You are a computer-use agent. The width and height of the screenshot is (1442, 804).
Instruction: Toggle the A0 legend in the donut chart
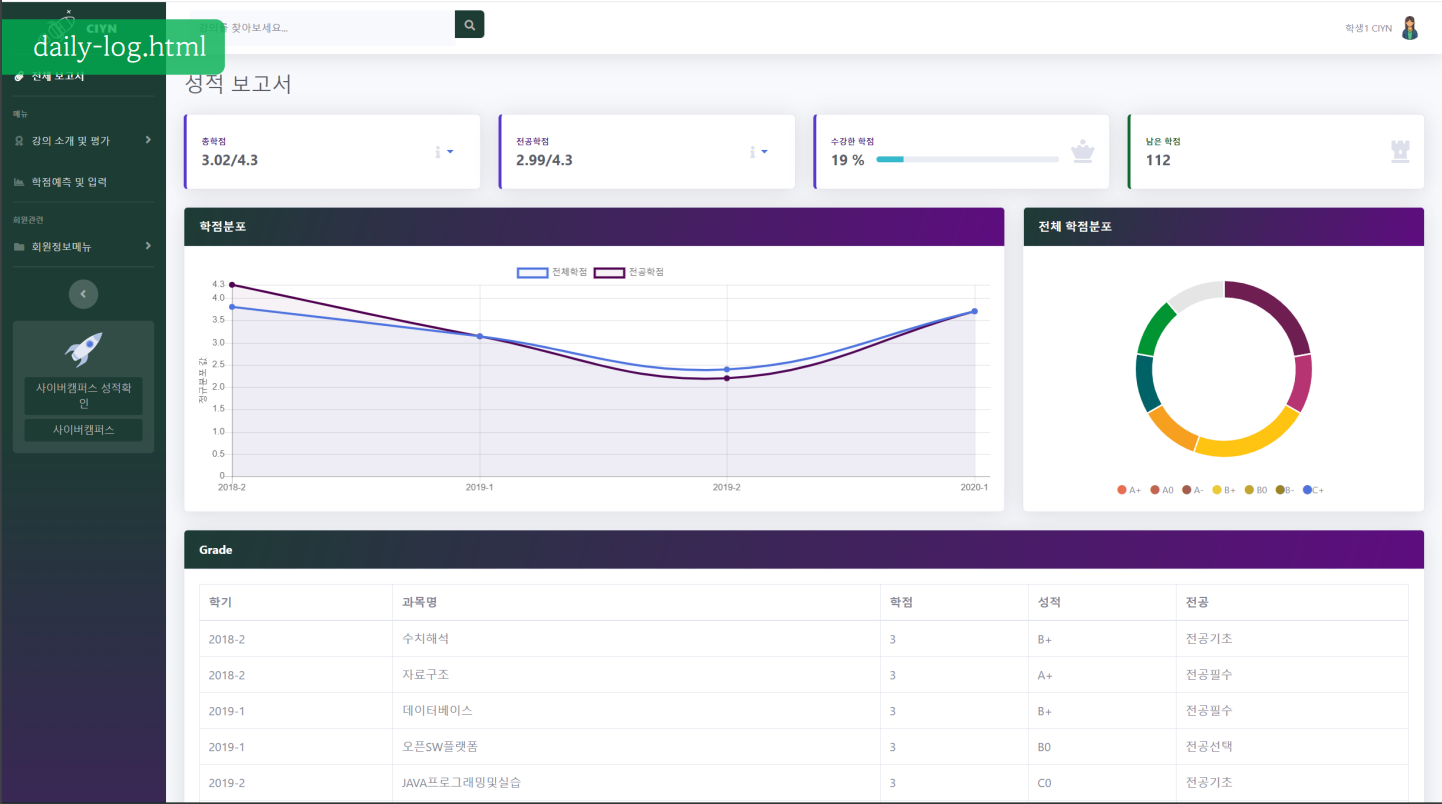[1161, 490]
